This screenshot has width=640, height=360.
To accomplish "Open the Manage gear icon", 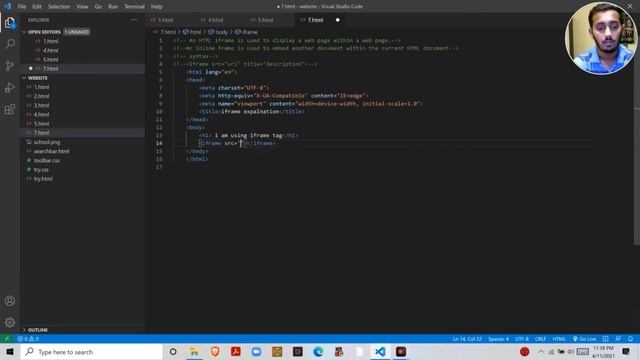I will [x=10, y=322].
